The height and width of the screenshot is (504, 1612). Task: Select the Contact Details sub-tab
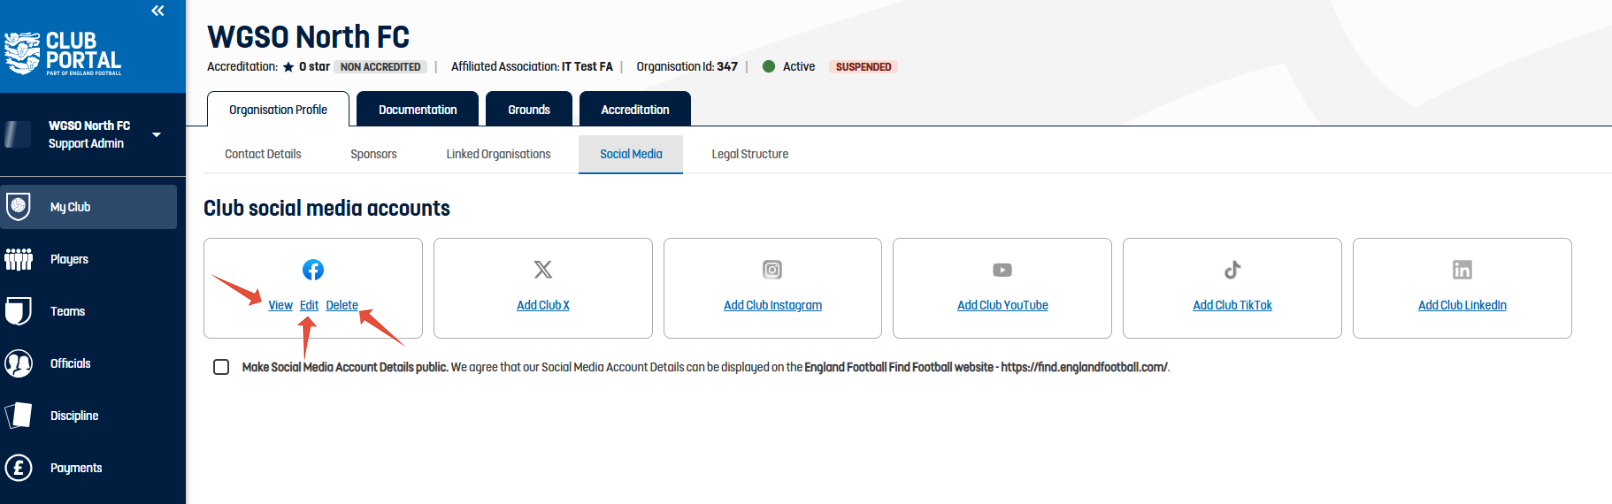point(263,154)
